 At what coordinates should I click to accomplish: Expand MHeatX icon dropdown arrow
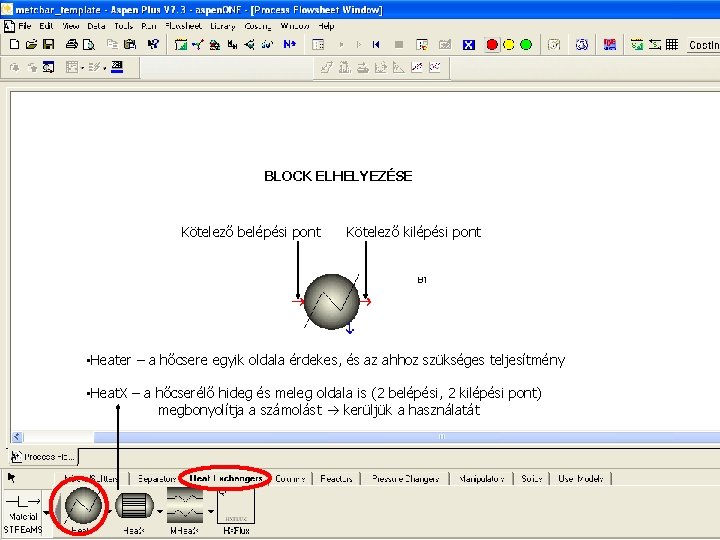pyautogui.click(x=210, y=511)
